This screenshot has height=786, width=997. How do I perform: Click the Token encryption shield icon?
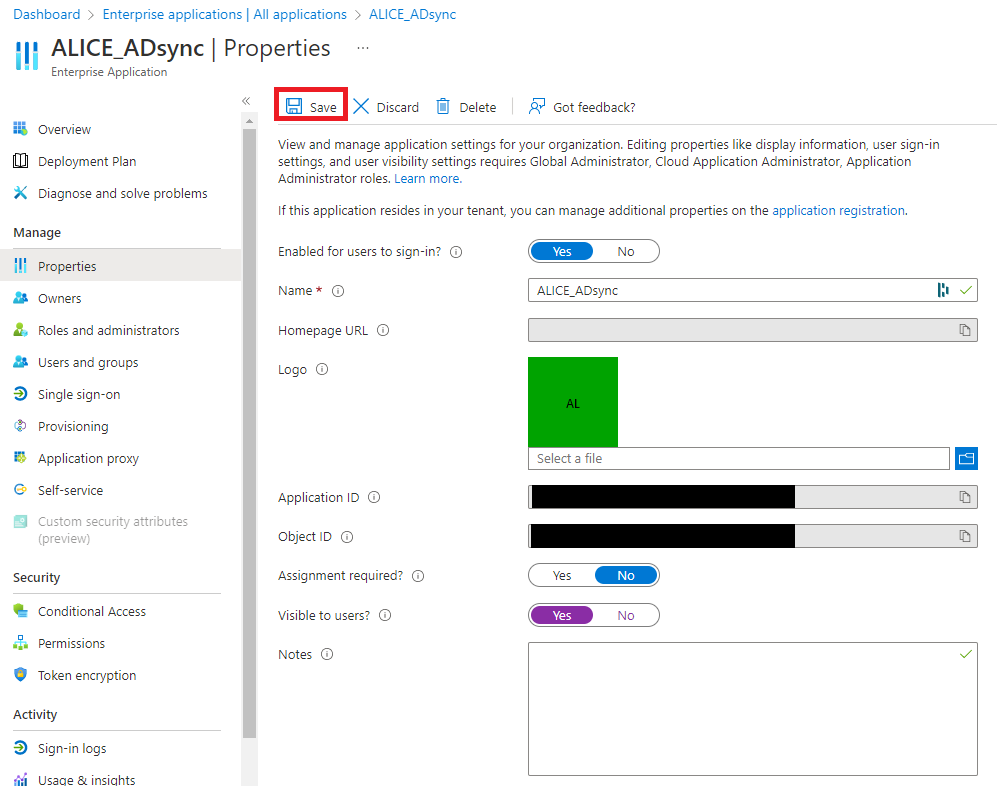click(x=20, y=674)
